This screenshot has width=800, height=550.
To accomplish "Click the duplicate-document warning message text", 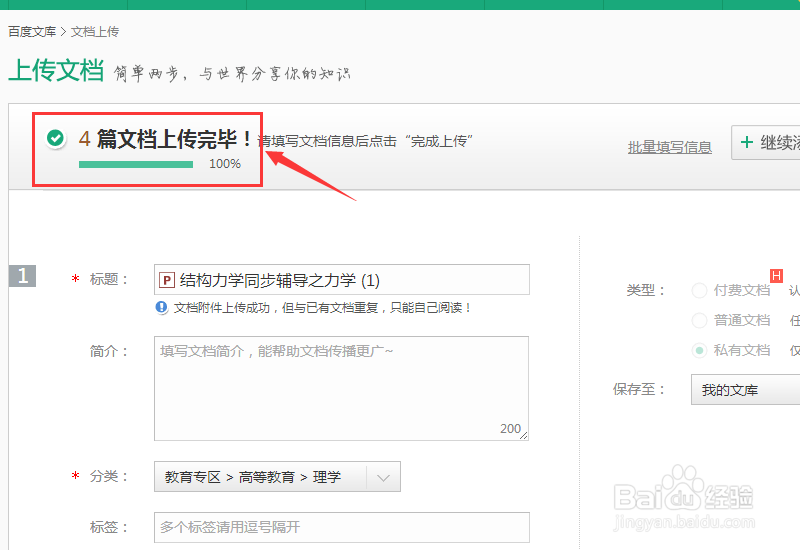I will (x=322, y=308).
